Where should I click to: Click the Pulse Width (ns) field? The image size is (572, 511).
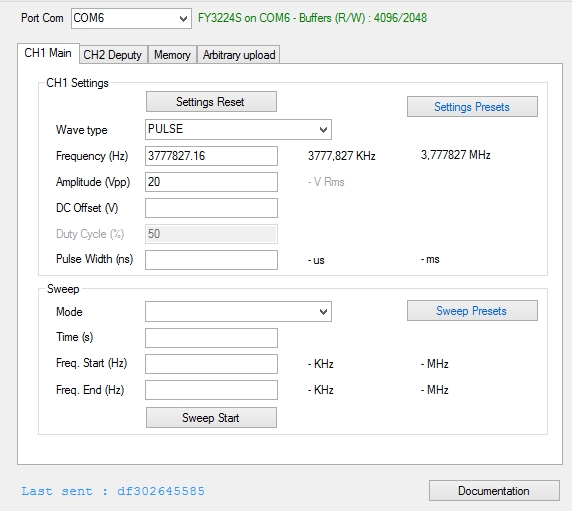coord(211,260)
